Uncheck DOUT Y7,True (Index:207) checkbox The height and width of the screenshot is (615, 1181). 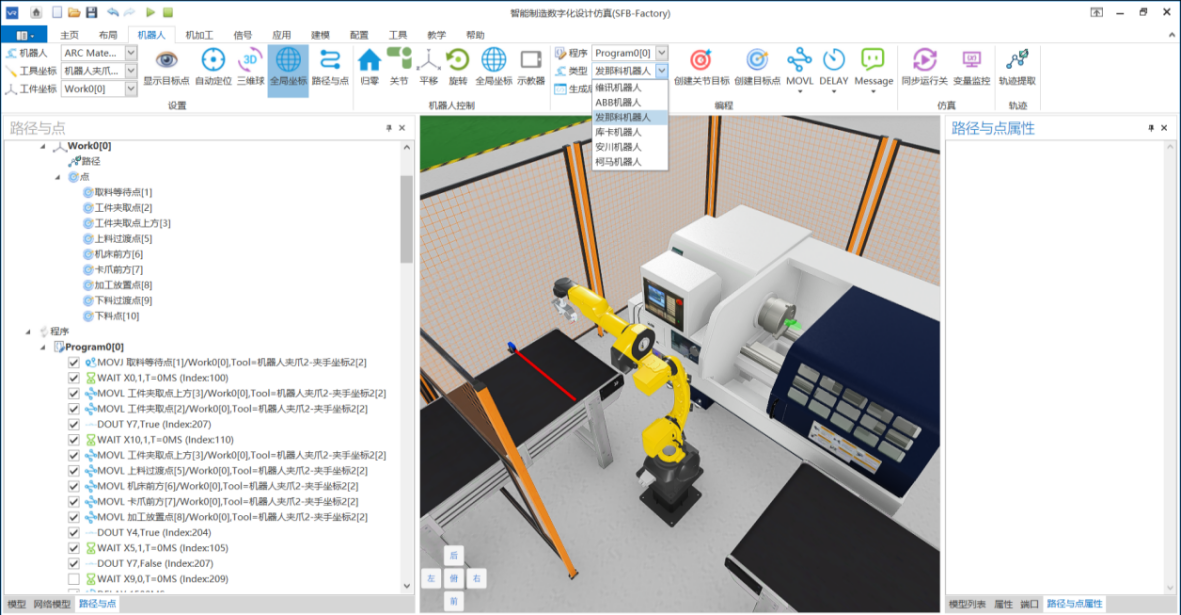click(74, 424)
